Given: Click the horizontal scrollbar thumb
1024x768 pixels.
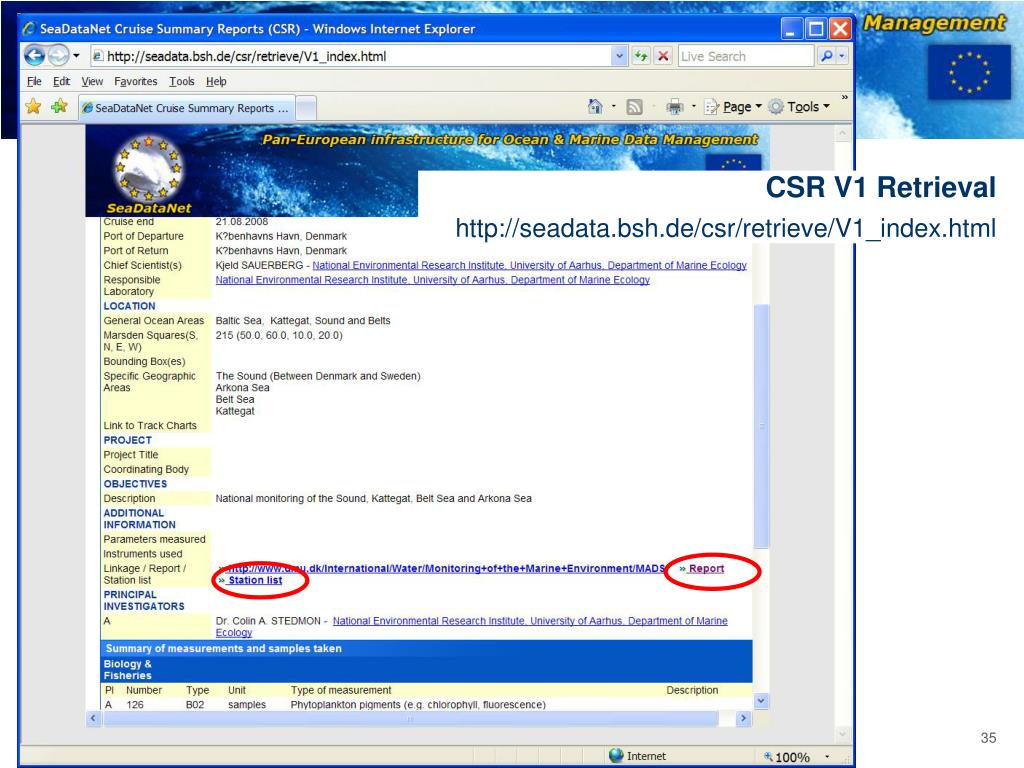Looking at the screenshot, I should [x=411, y=718].
